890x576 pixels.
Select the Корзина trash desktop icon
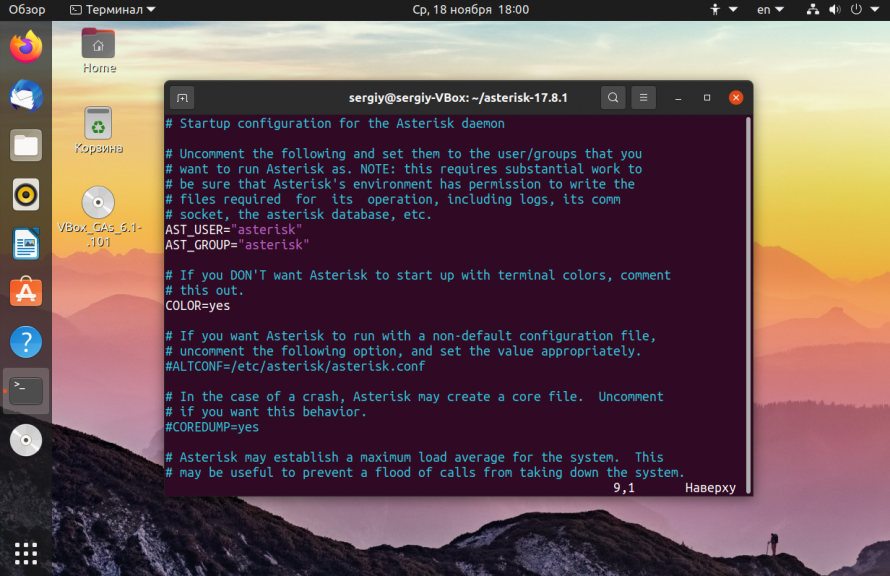(x=98, y=131)
